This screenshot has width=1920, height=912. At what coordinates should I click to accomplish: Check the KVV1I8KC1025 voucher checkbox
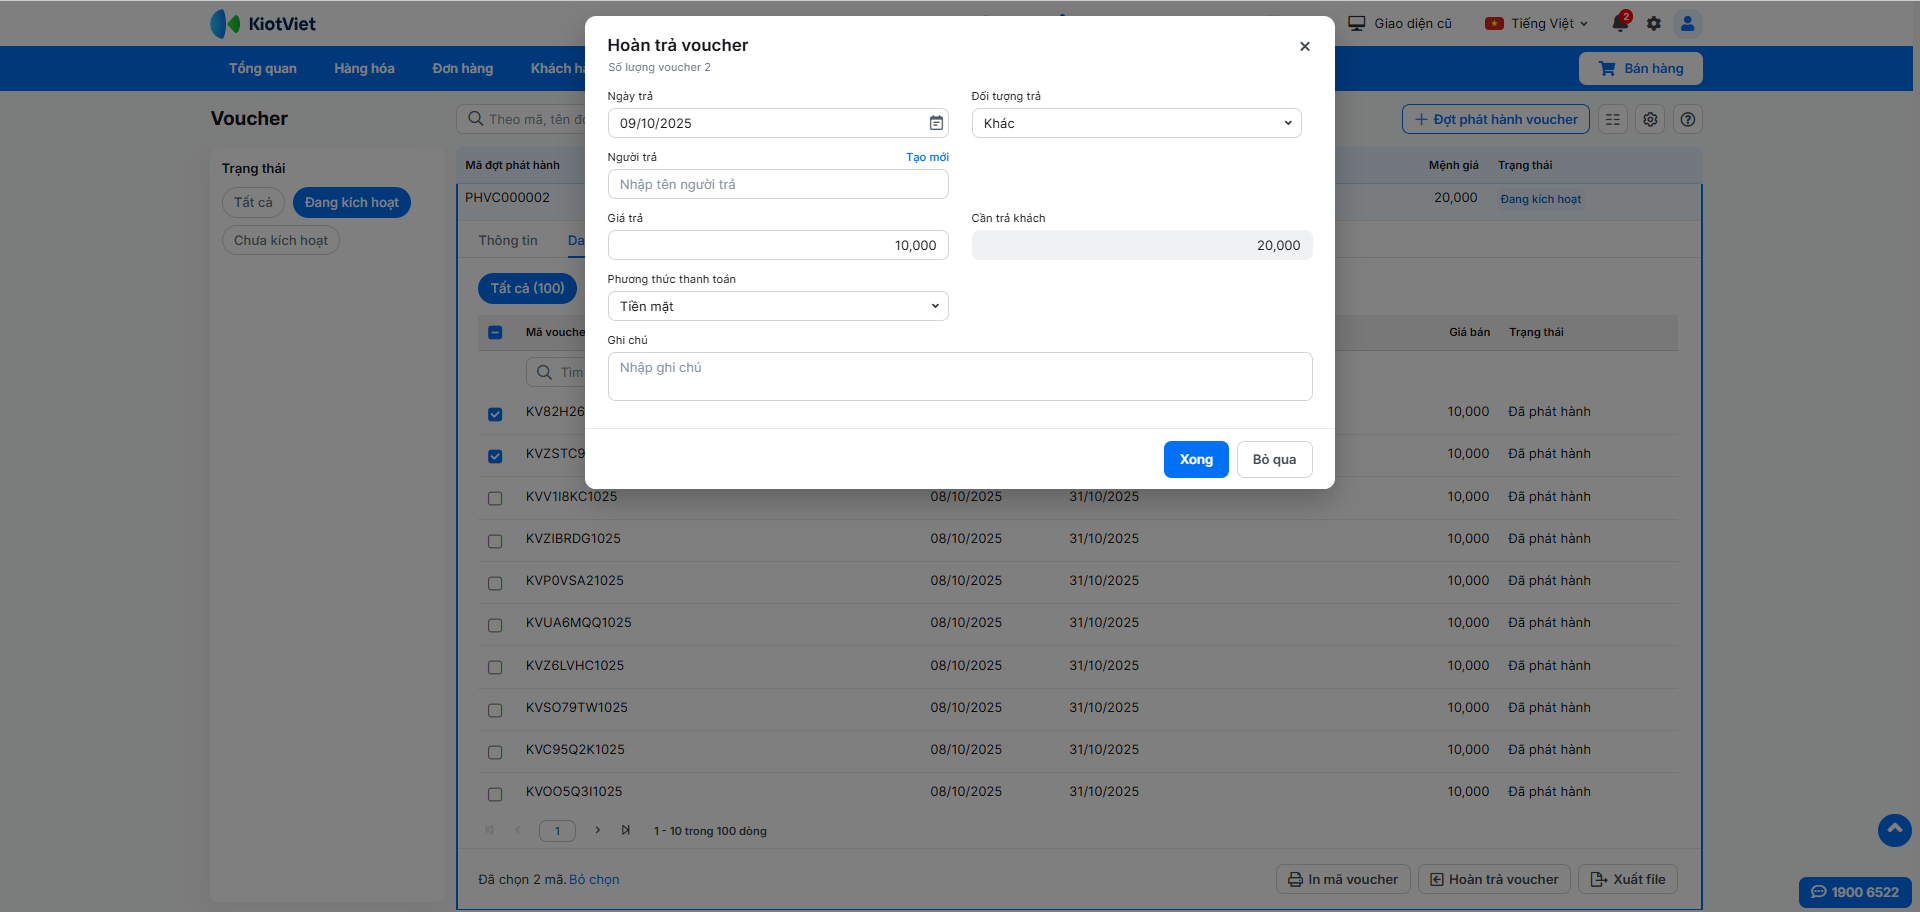(495, 498)
